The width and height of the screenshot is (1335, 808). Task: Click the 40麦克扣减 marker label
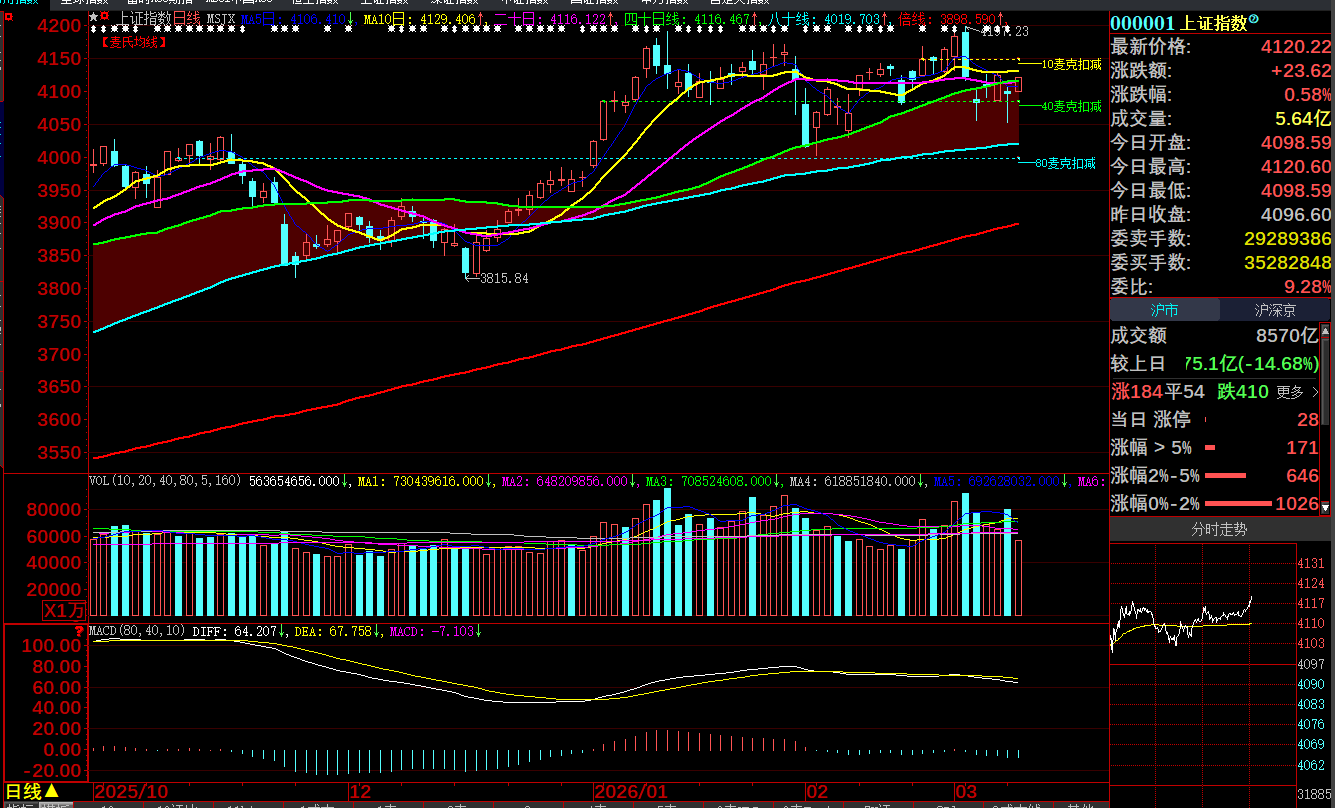(x=1071, y=106)
